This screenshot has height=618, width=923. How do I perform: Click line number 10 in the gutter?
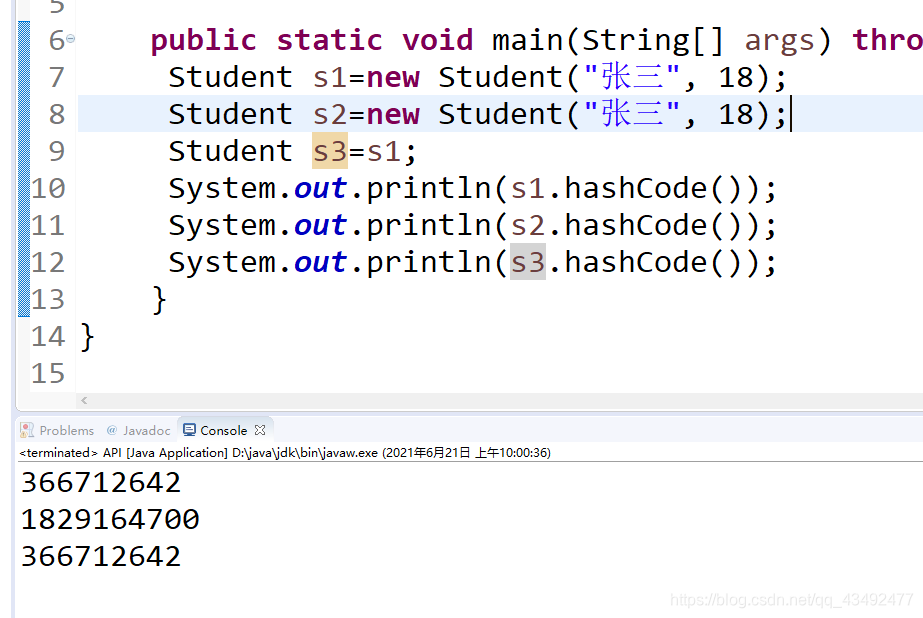click(x=48, y=188)
